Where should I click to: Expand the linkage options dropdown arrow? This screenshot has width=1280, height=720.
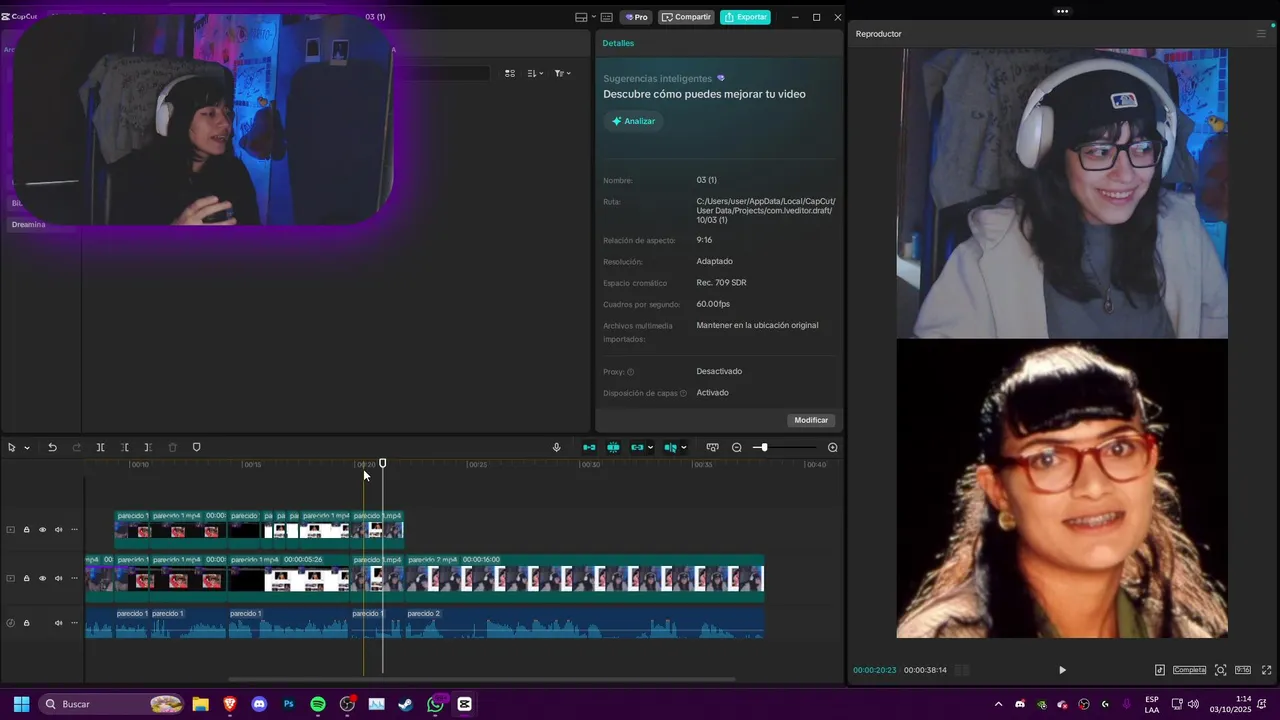(x=650, y=448)
